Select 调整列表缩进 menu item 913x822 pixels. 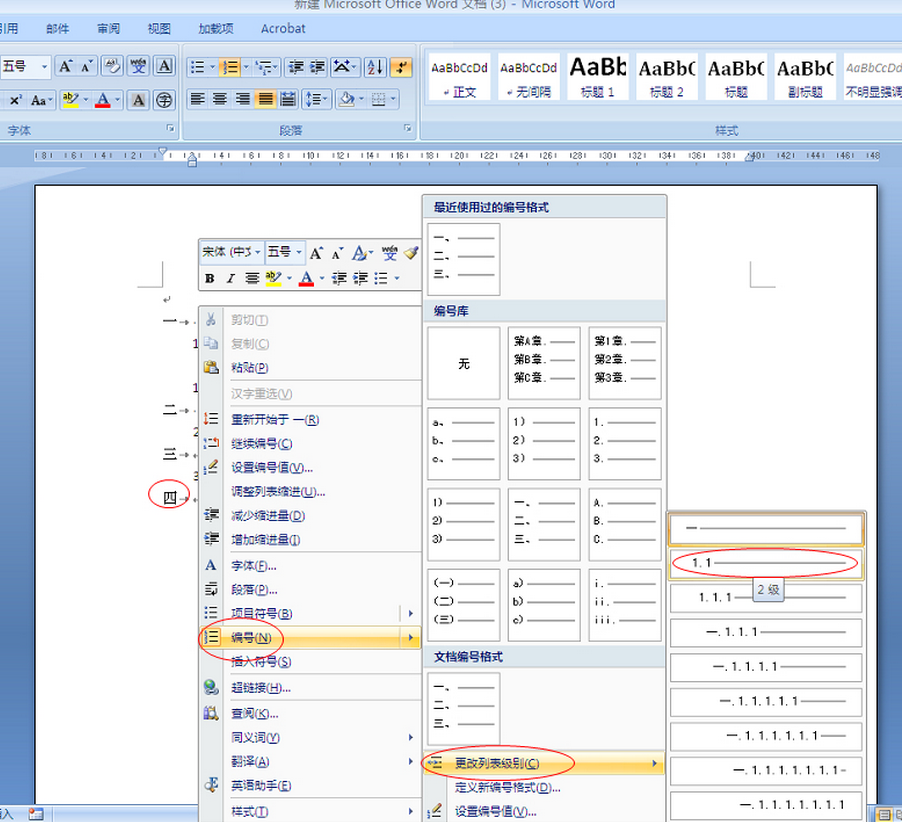[x=311, y=491]
